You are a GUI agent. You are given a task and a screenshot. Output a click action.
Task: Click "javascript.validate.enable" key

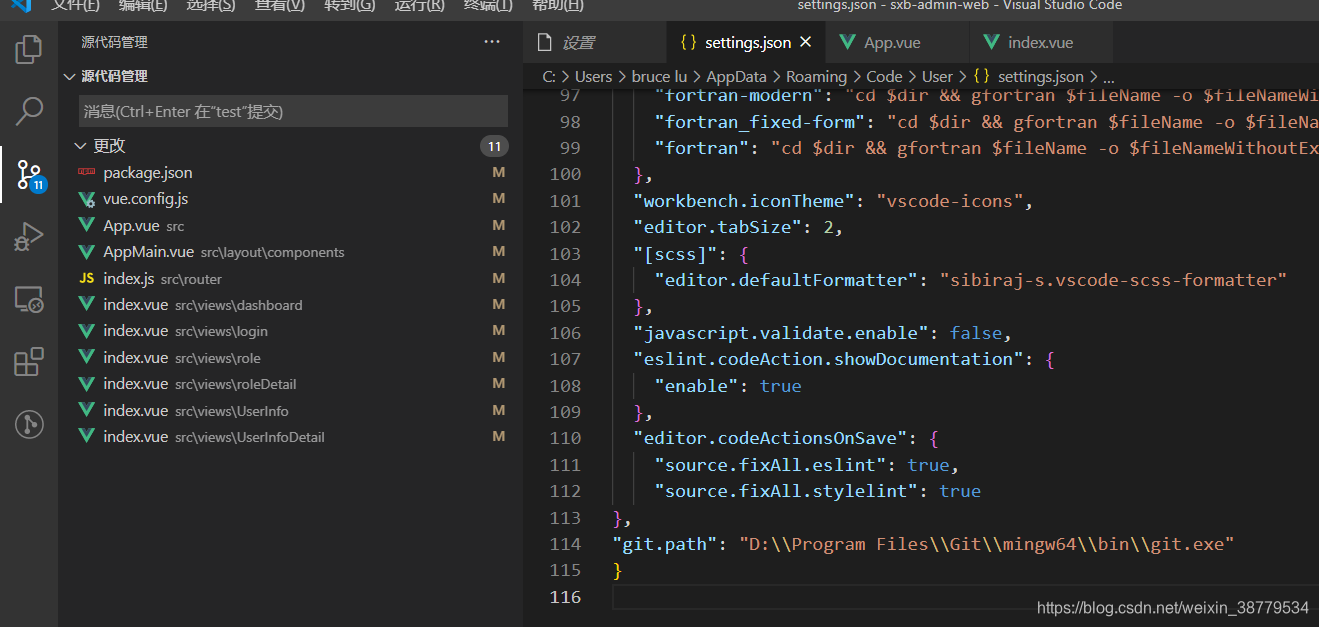[x=780, y=333]
